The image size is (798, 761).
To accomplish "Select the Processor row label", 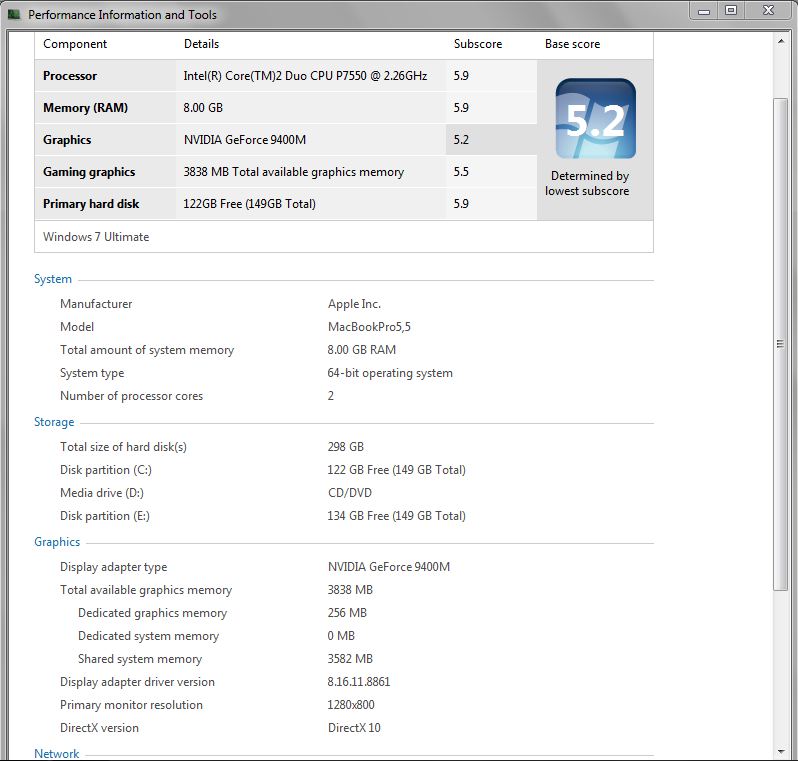I will [70, 76].
